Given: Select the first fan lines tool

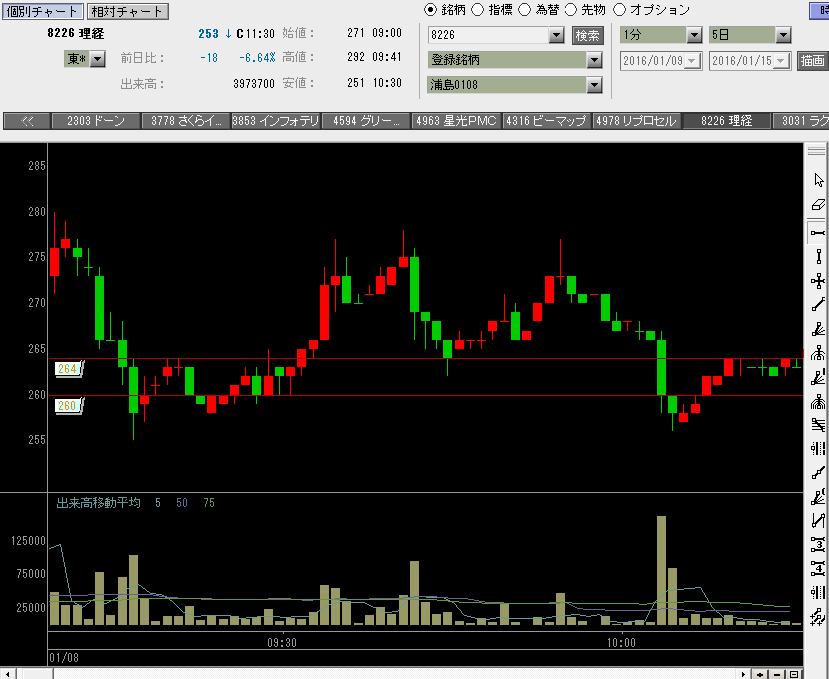Looking at the screenshot, I should pos(818,329).
